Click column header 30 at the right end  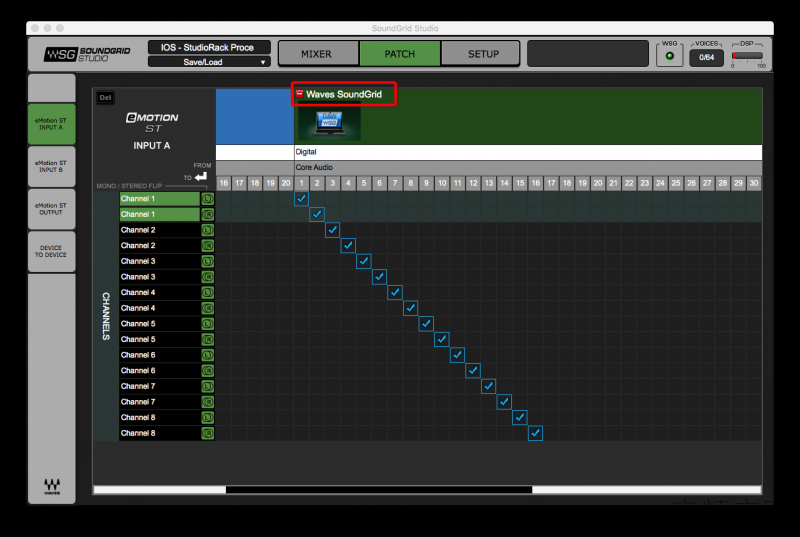pyautogui.click(x=754, y=183)
